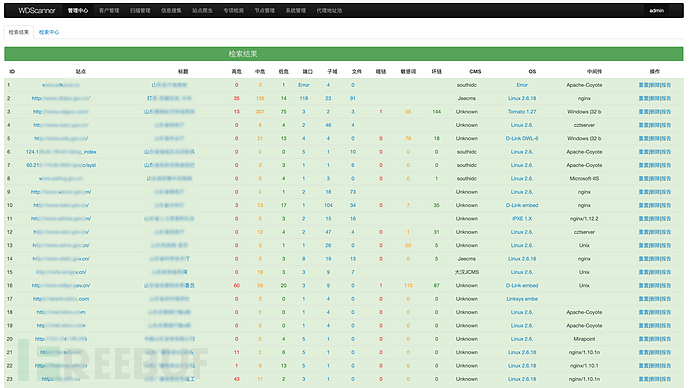Open the WDScanner brand link
This screenshot has width=690, height=388.
37,10
